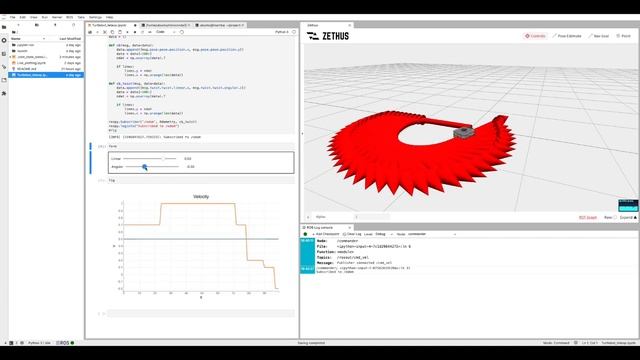Click the stop kernel square icon
Screen dimensions: 640x360
coord(135,32)
